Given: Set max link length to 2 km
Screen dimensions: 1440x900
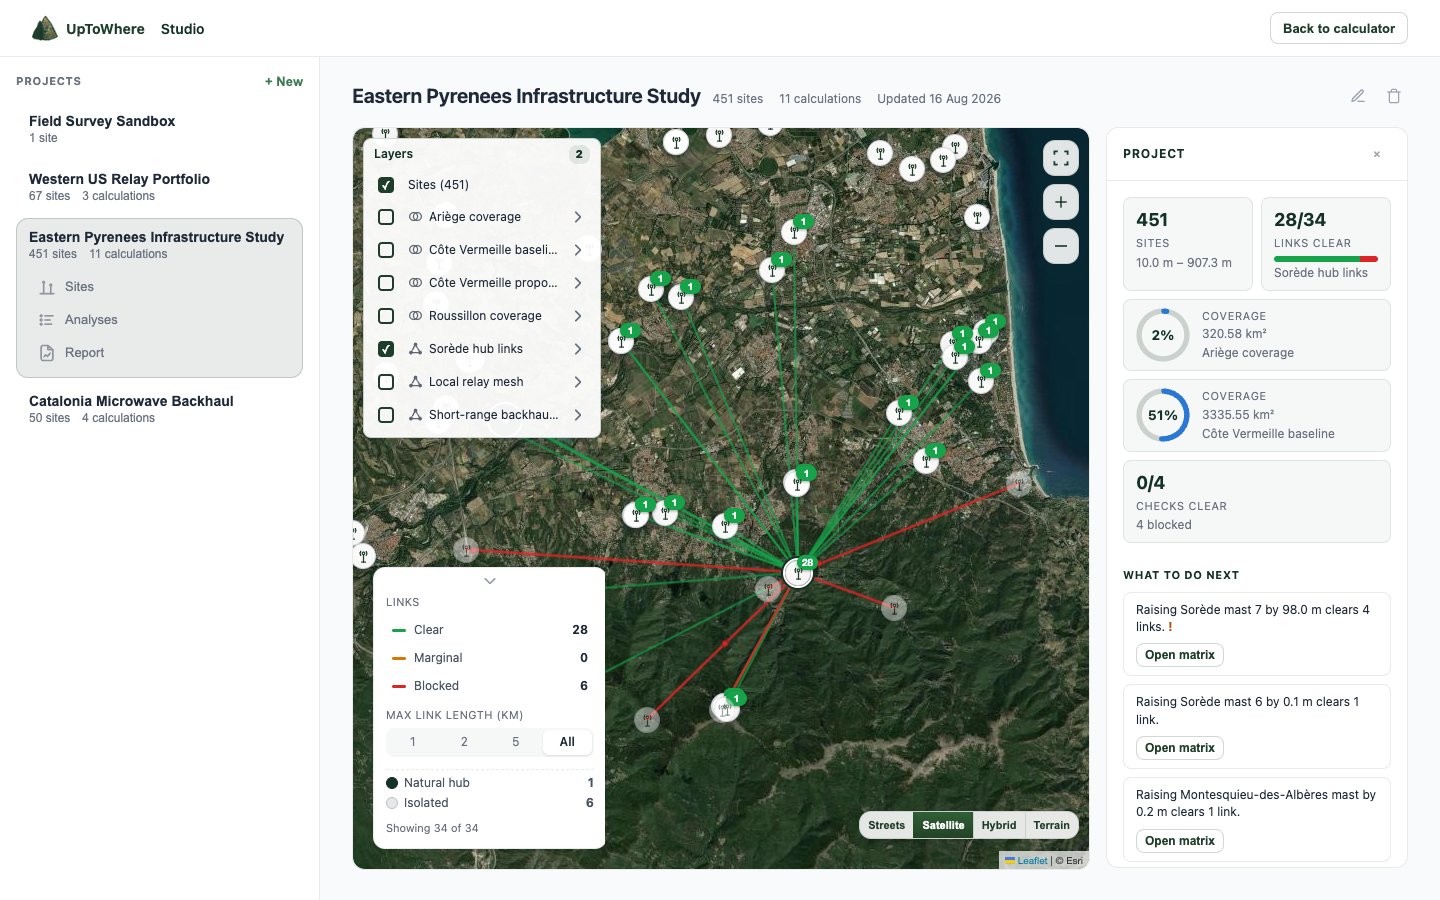Looking at the screenshot, I should 464,742.
